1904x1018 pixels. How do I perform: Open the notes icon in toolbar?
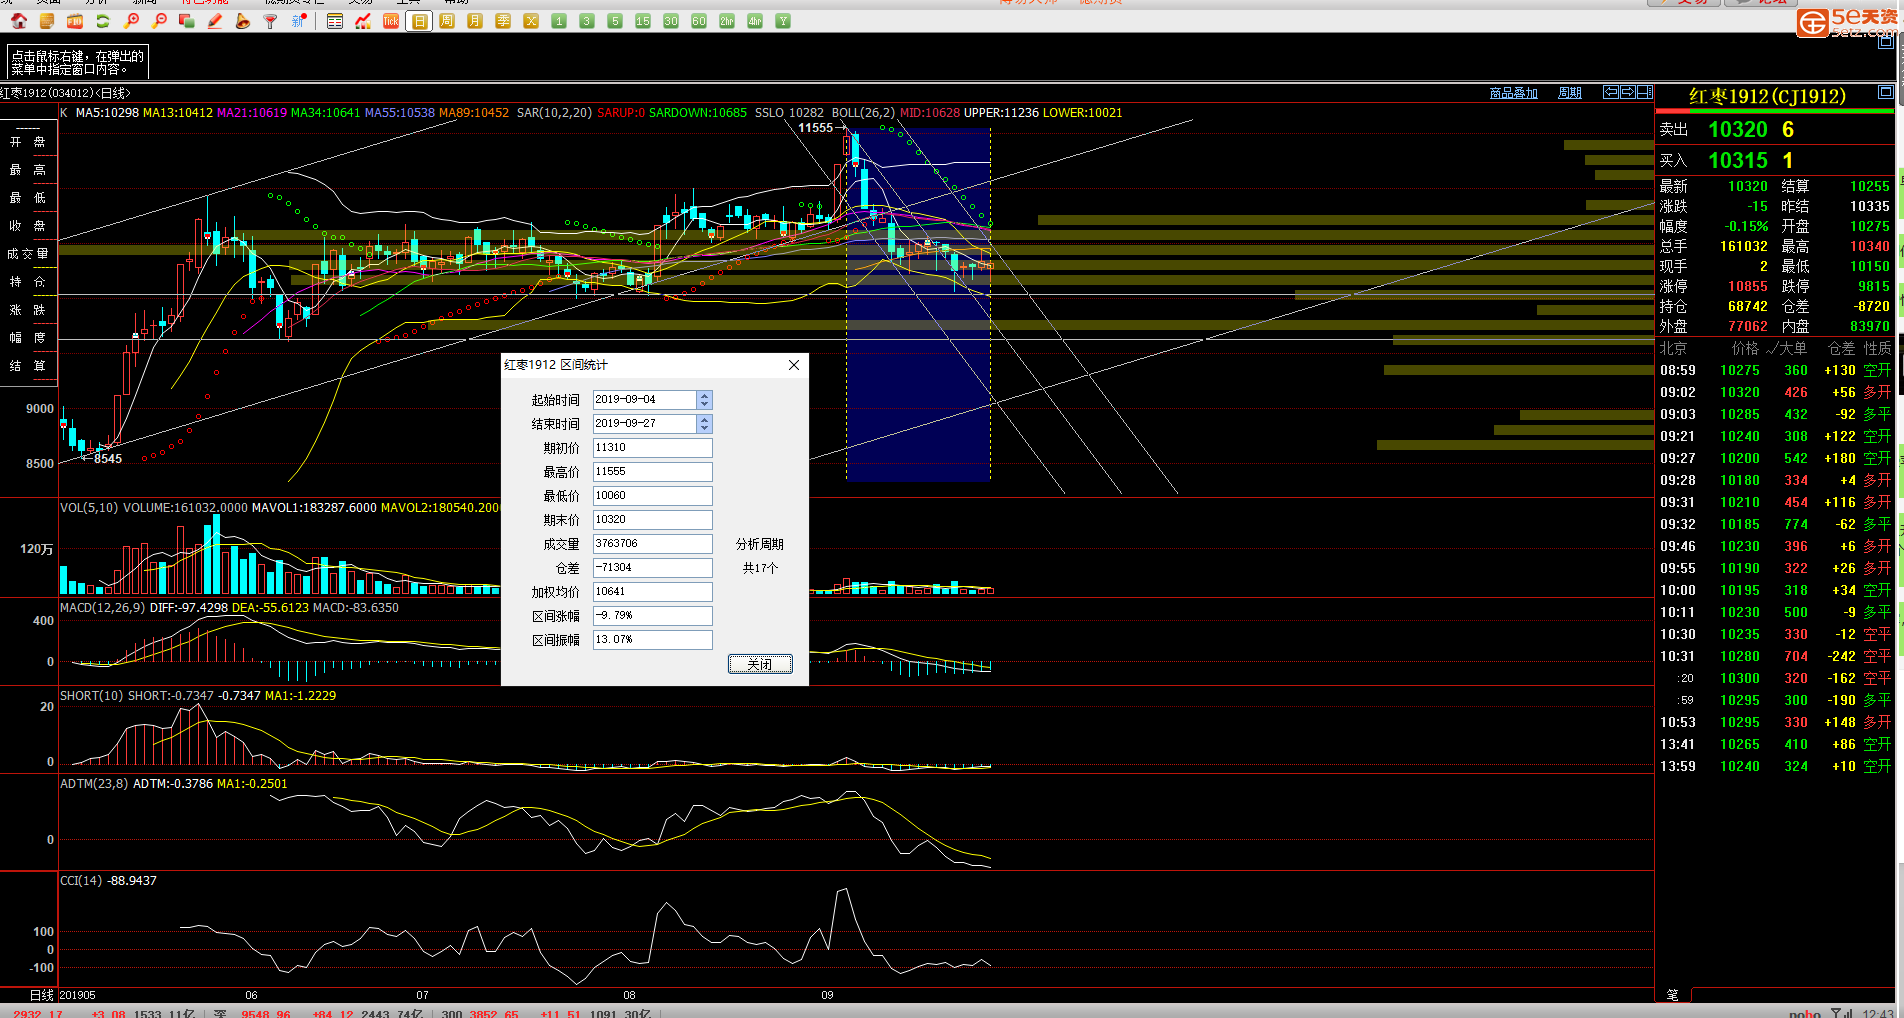tap(47, 21)
